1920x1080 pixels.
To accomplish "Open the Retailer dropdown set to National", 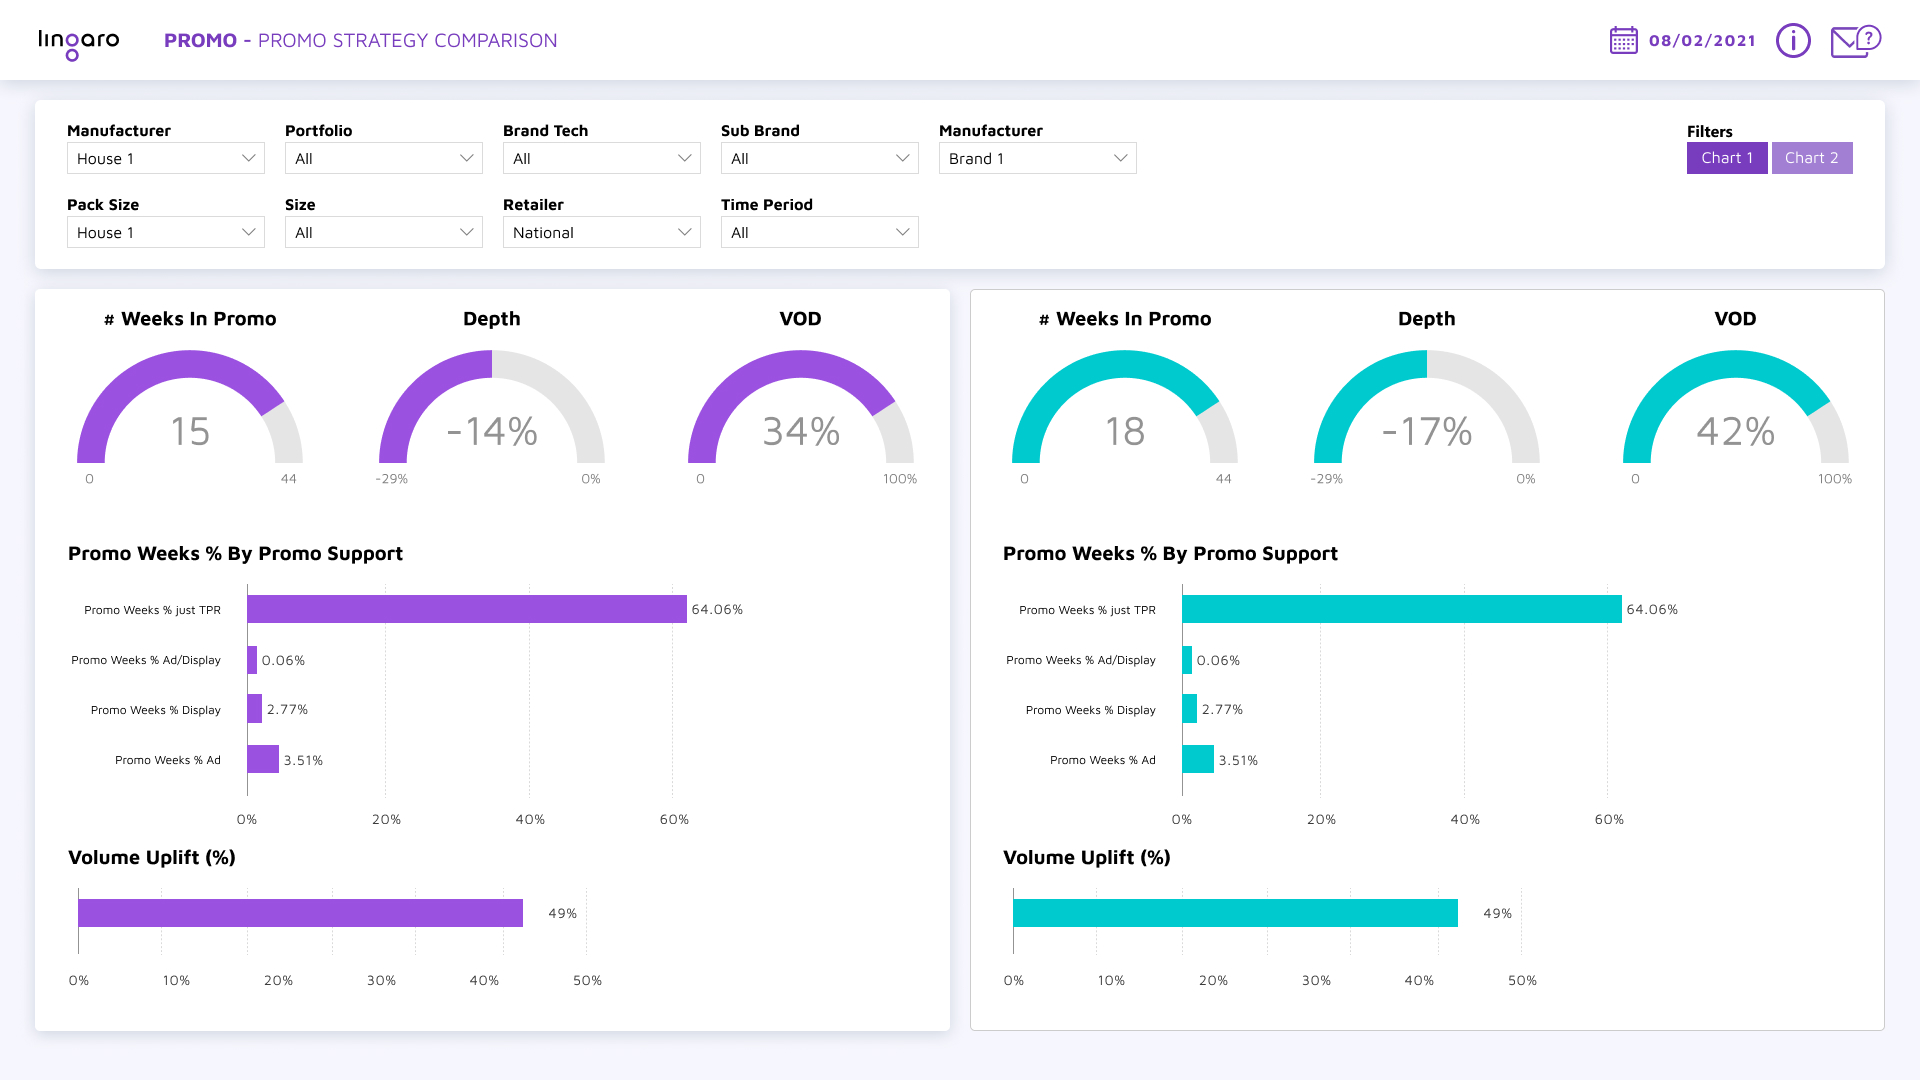I will pos(601,232).
